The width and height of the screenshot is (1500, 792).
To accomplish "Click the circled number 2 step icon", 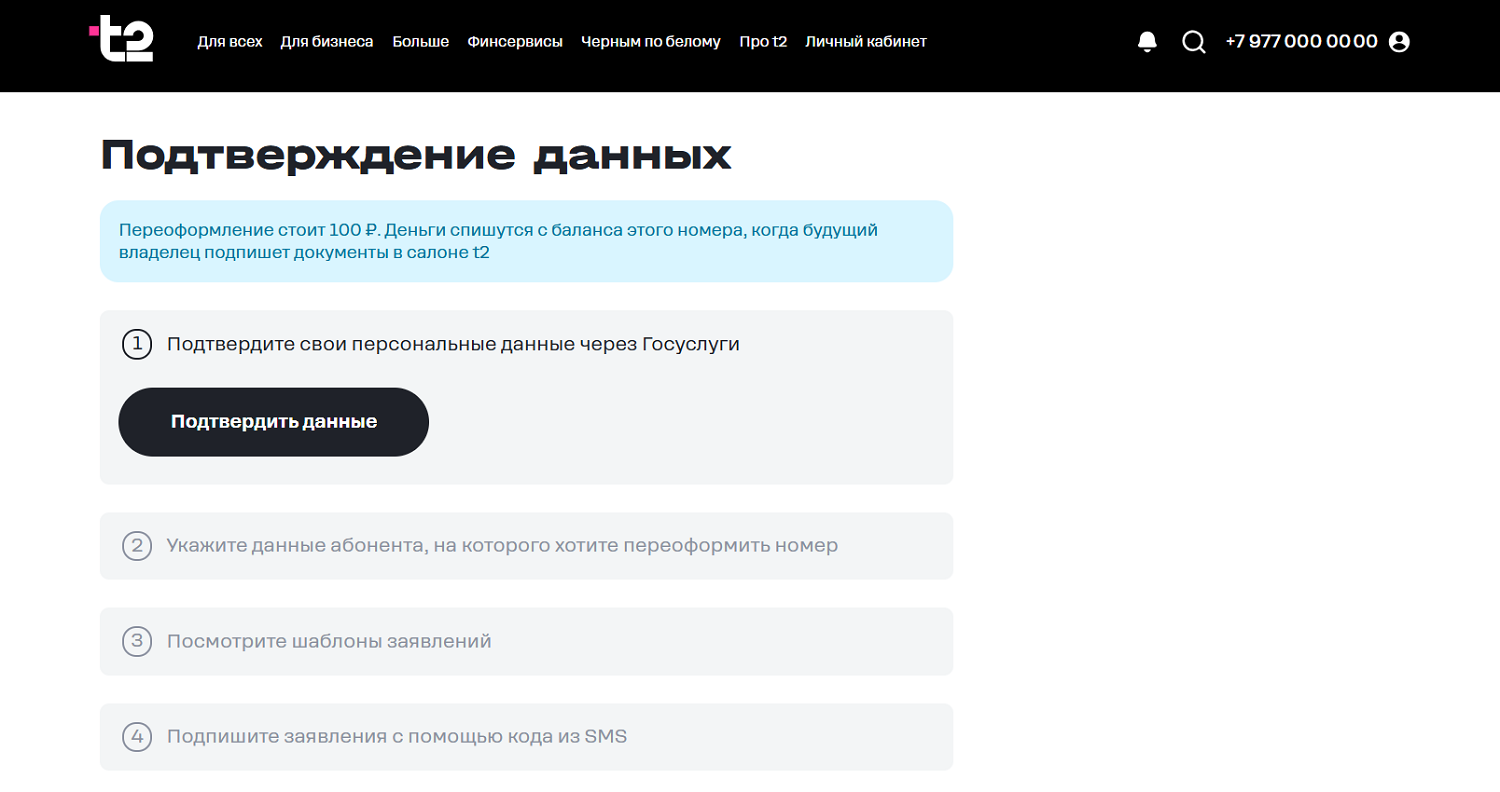I will coord(137,546).
